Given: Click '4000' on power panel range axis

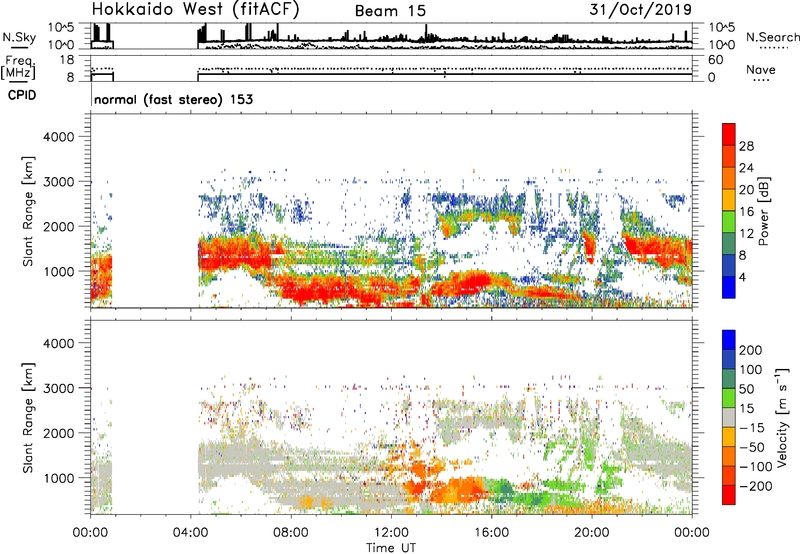Looking at the screenshot, I should (x=58, y=137).
